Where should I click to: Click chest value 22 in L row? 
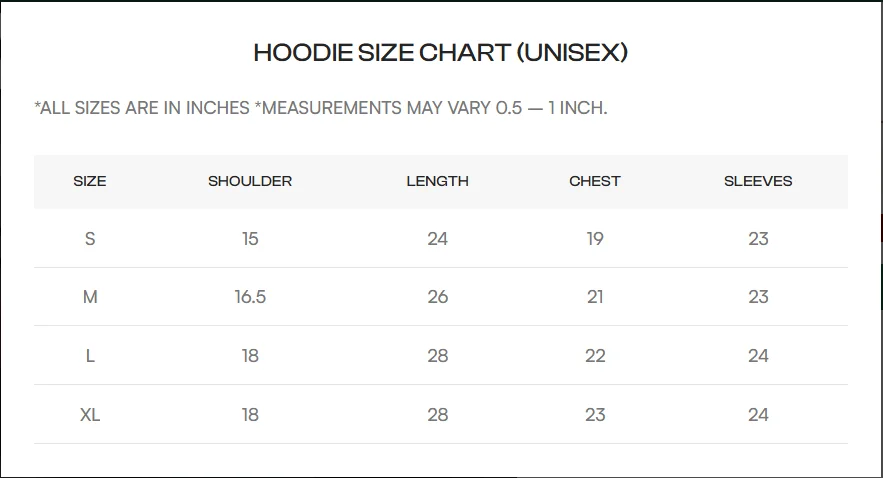(x=595, y=356)
